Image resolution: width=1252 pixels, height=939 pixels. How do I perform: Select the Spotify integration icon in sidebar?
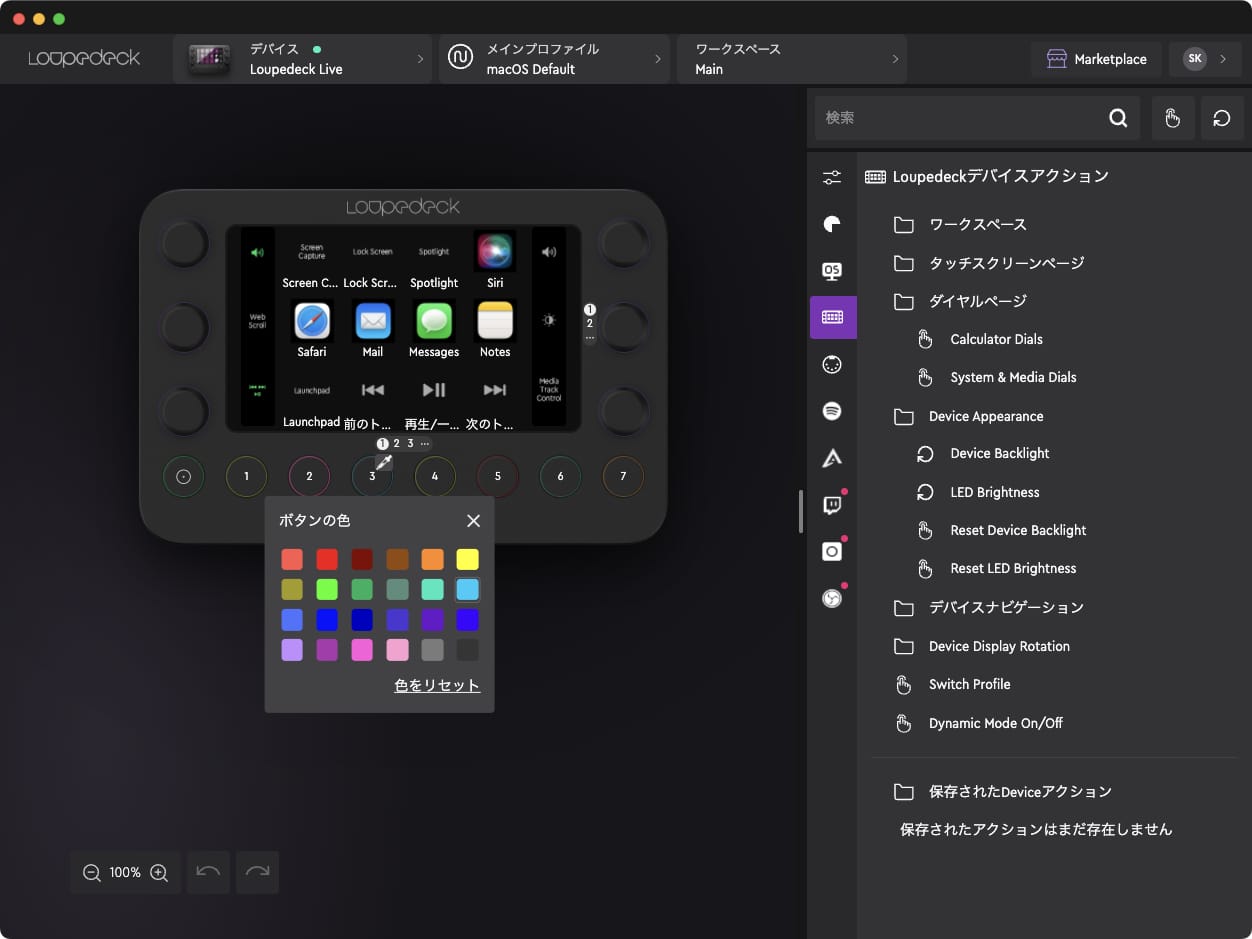click(833, 411)
